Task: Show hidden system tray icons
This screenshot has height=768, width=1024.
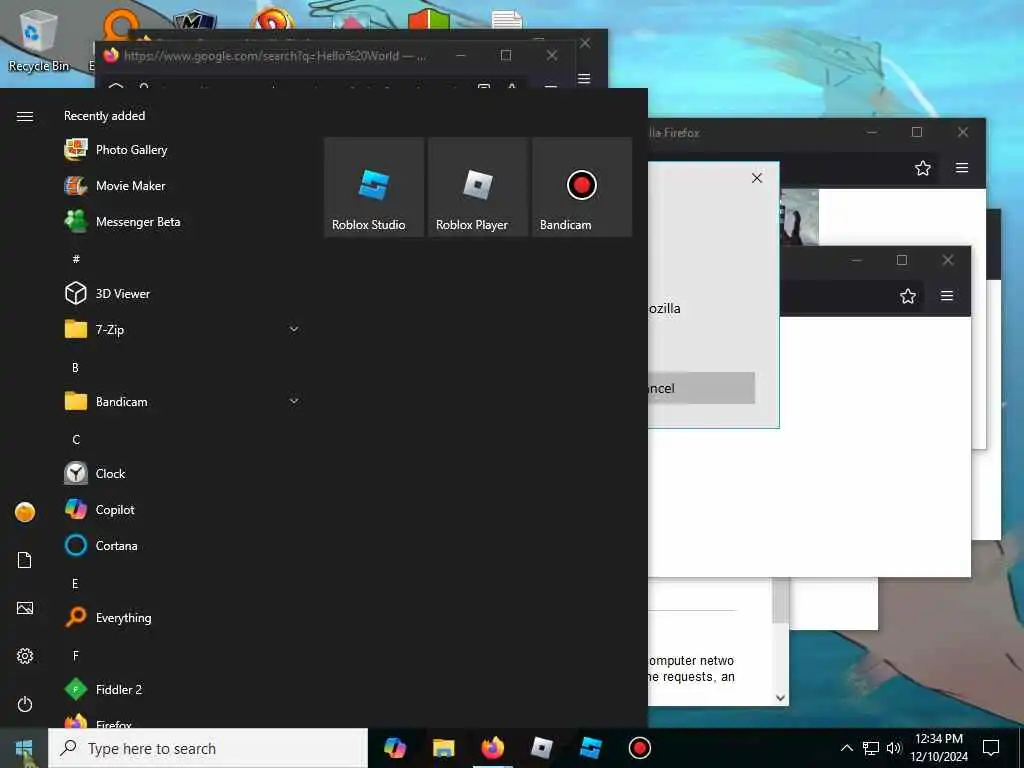Action: click(x=846, y=748)
